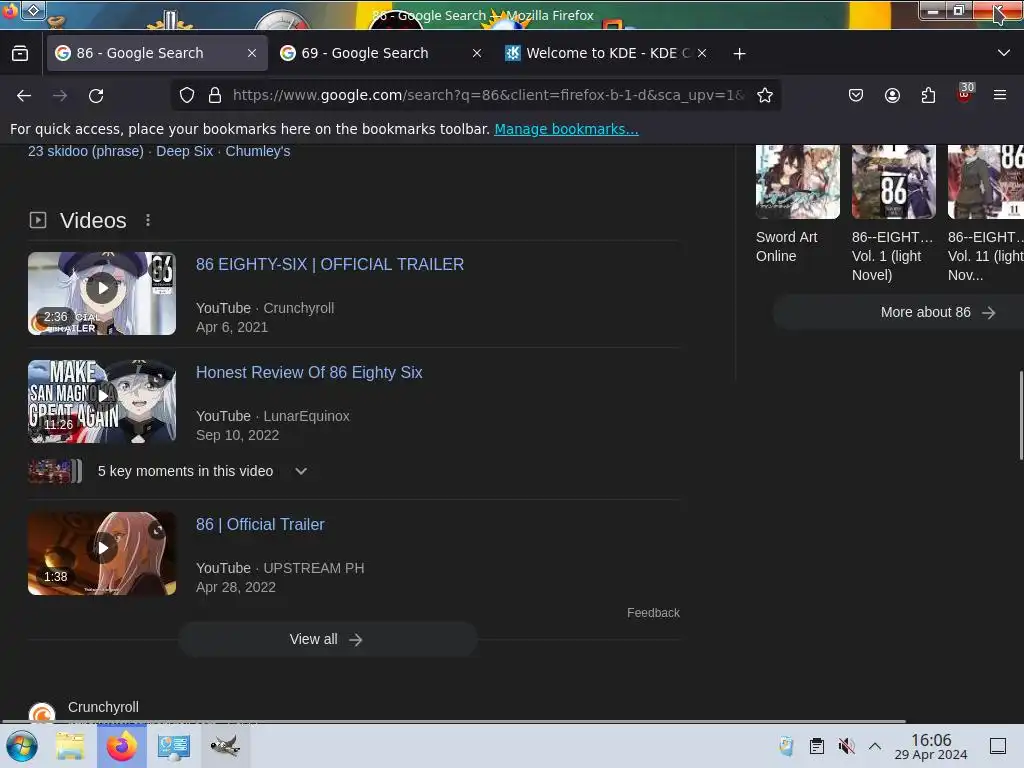Viewport: 1024px width, 768px height.
Task: Open the clock showing 16:06
Action: pos(931,746)
